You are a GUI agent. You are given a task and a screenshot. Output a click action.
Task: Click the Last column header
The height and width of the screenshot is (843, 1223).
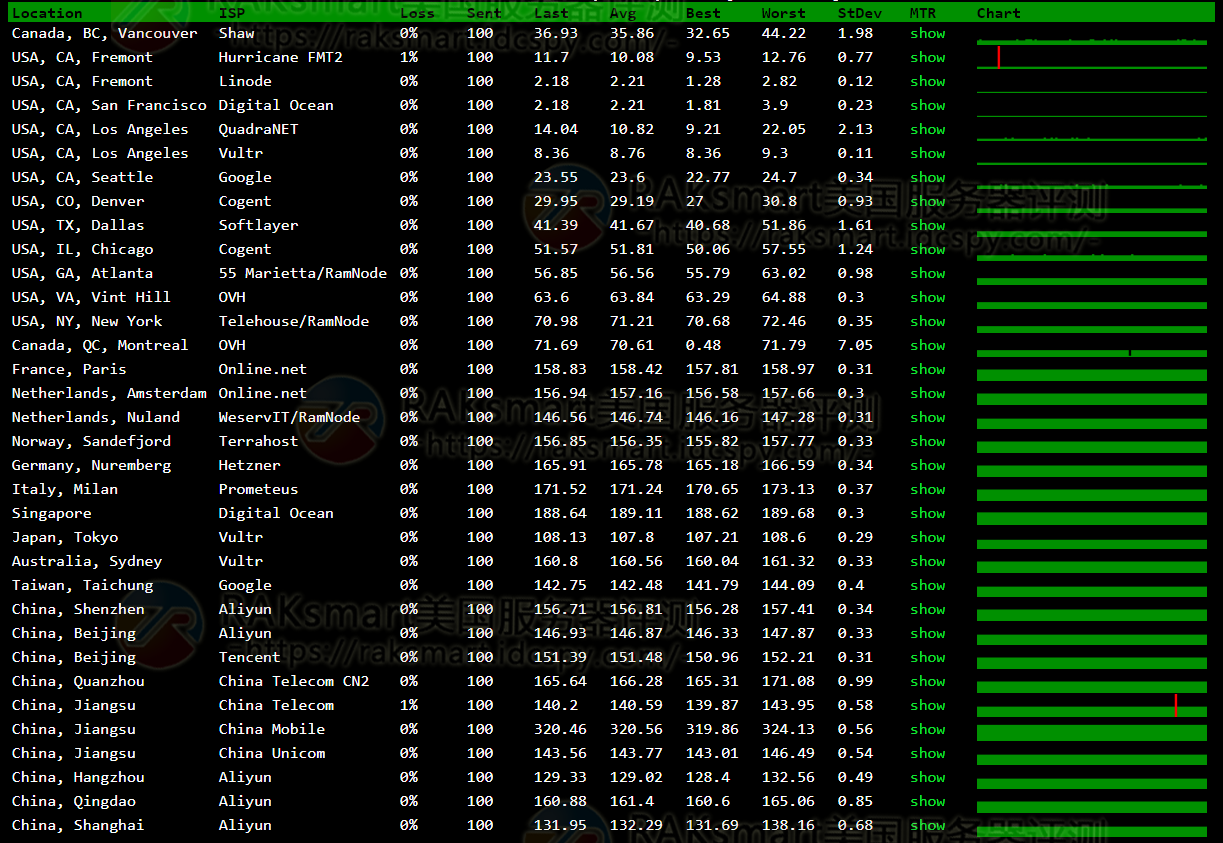551,13
